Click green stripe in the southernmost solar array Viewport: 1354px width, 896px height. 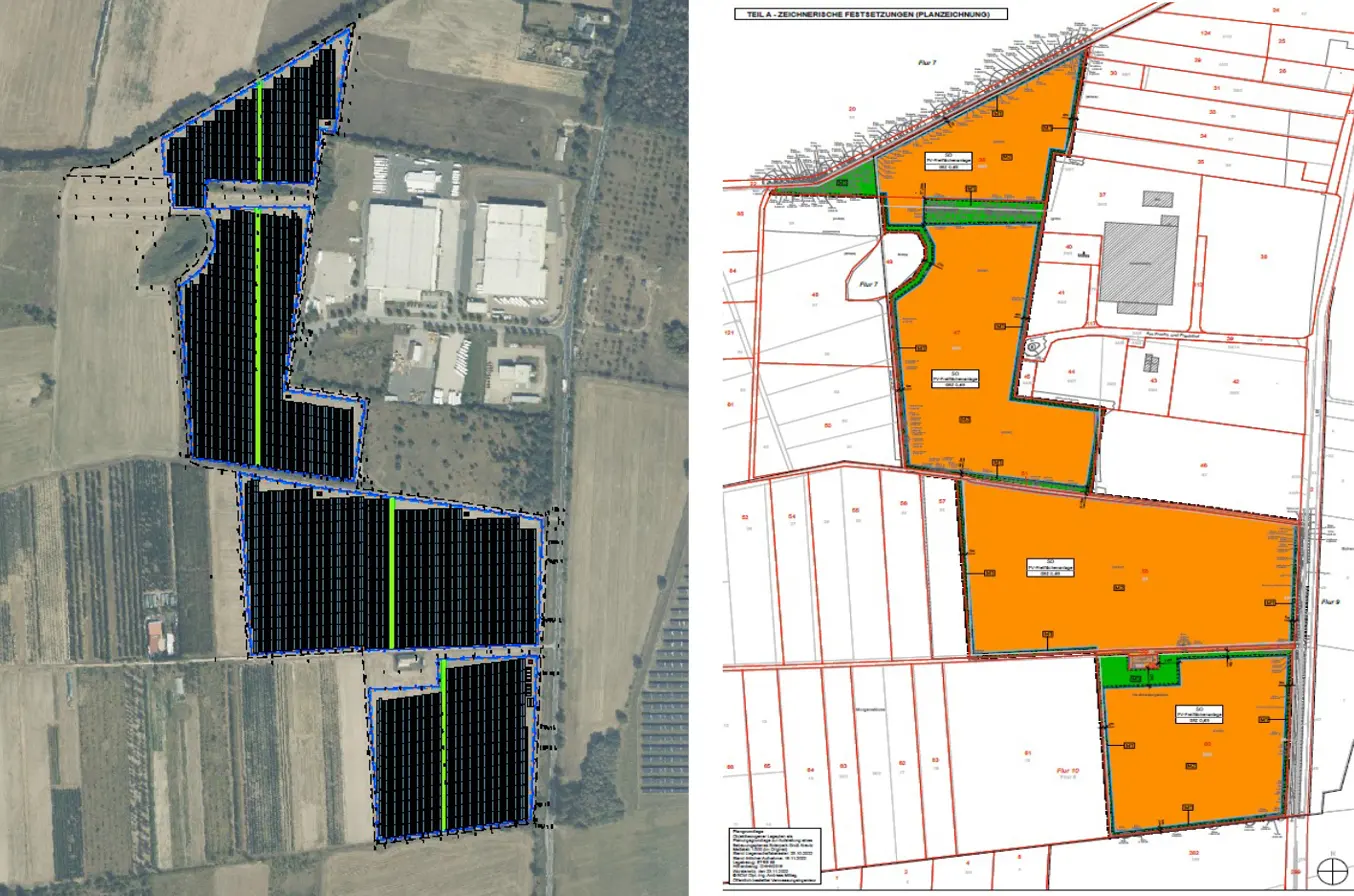coord(442,745)
